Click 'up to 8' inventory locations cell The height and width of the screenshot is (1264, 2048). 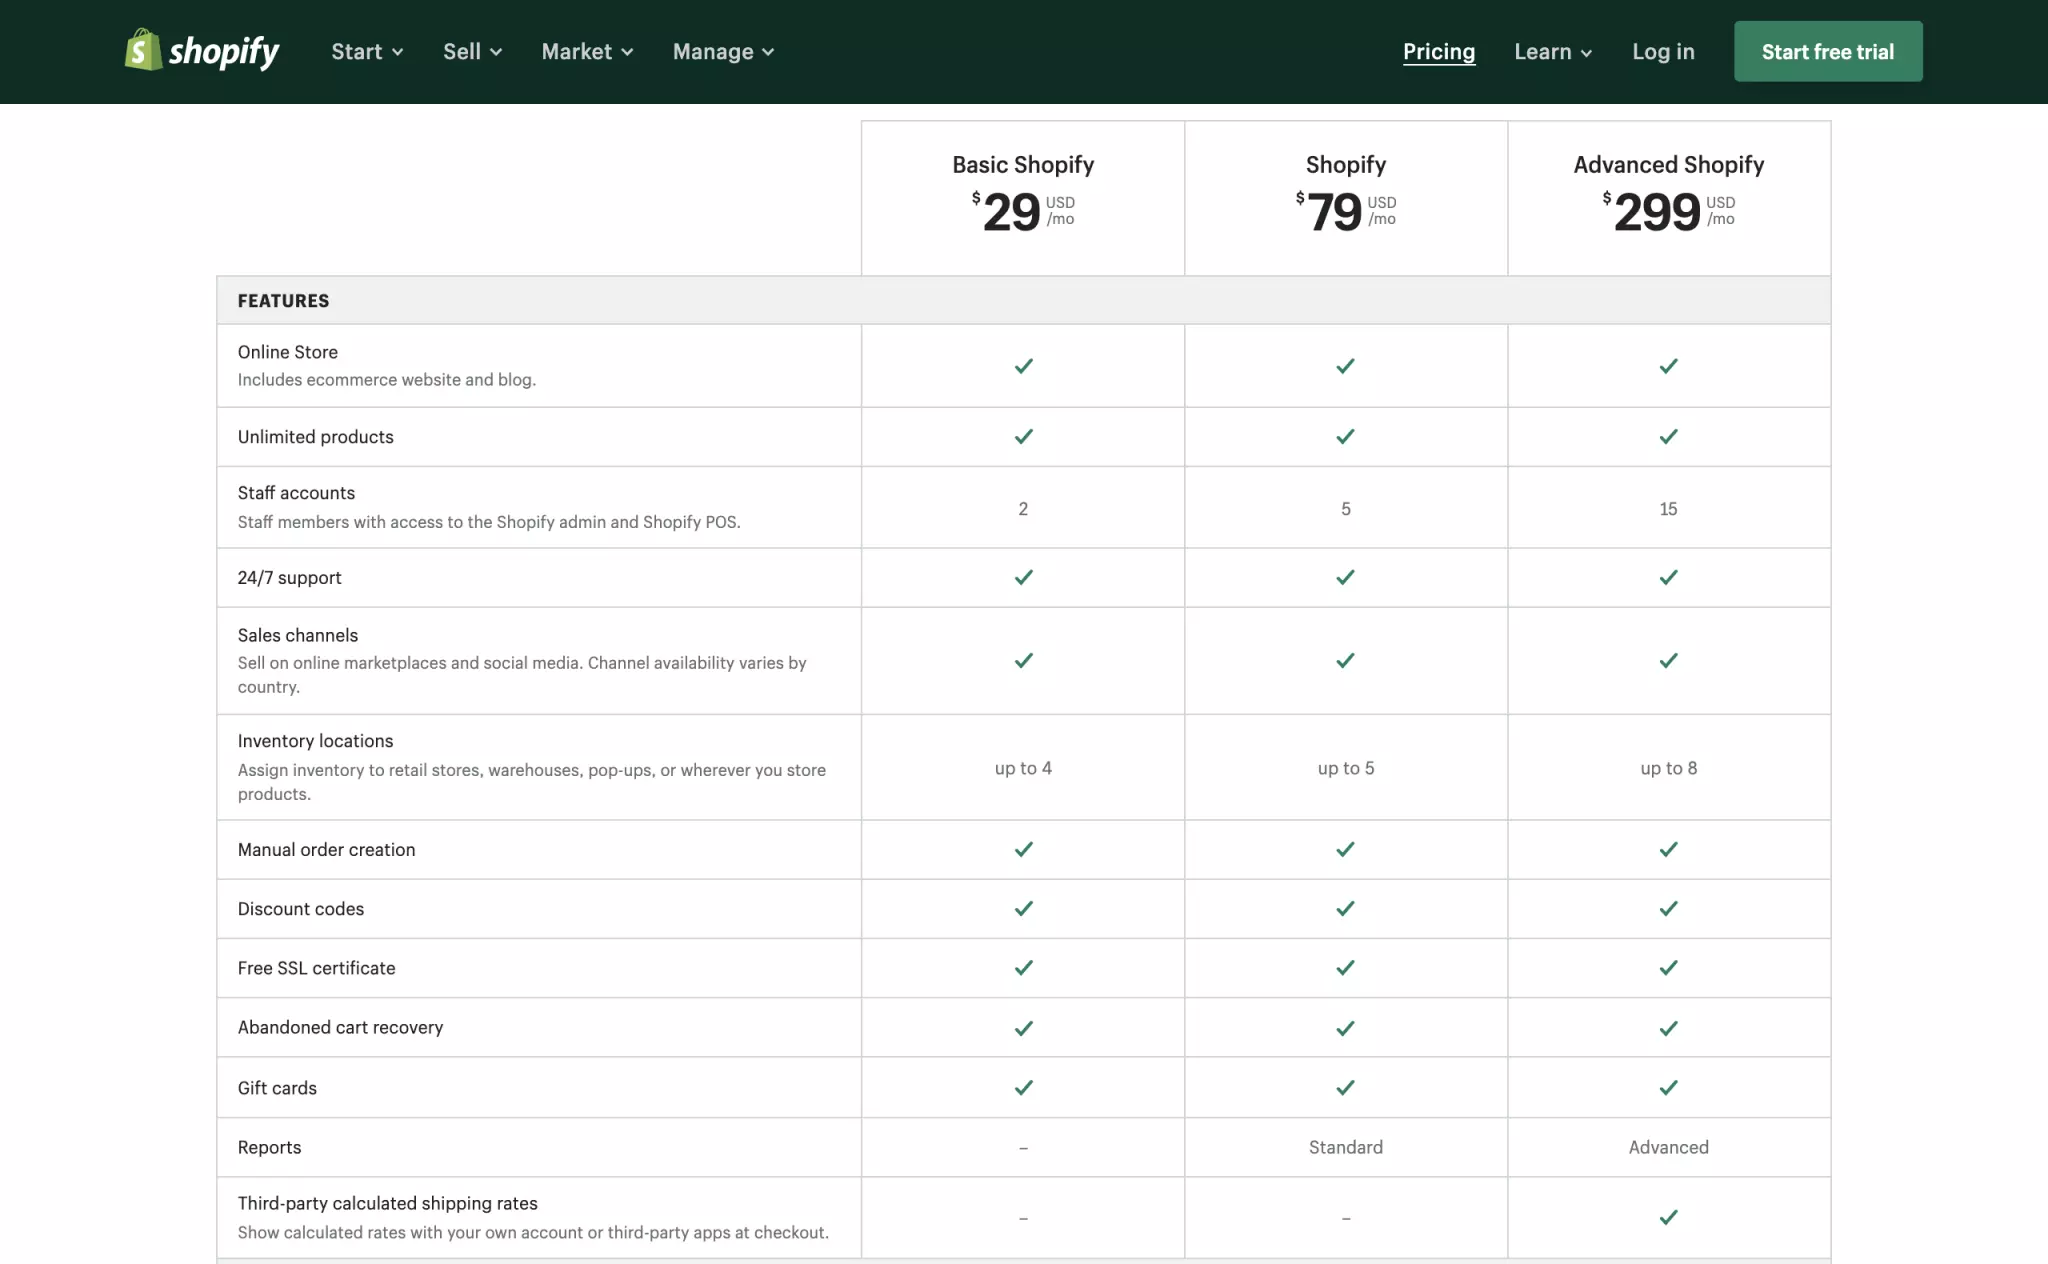(x=1668, y=768)
